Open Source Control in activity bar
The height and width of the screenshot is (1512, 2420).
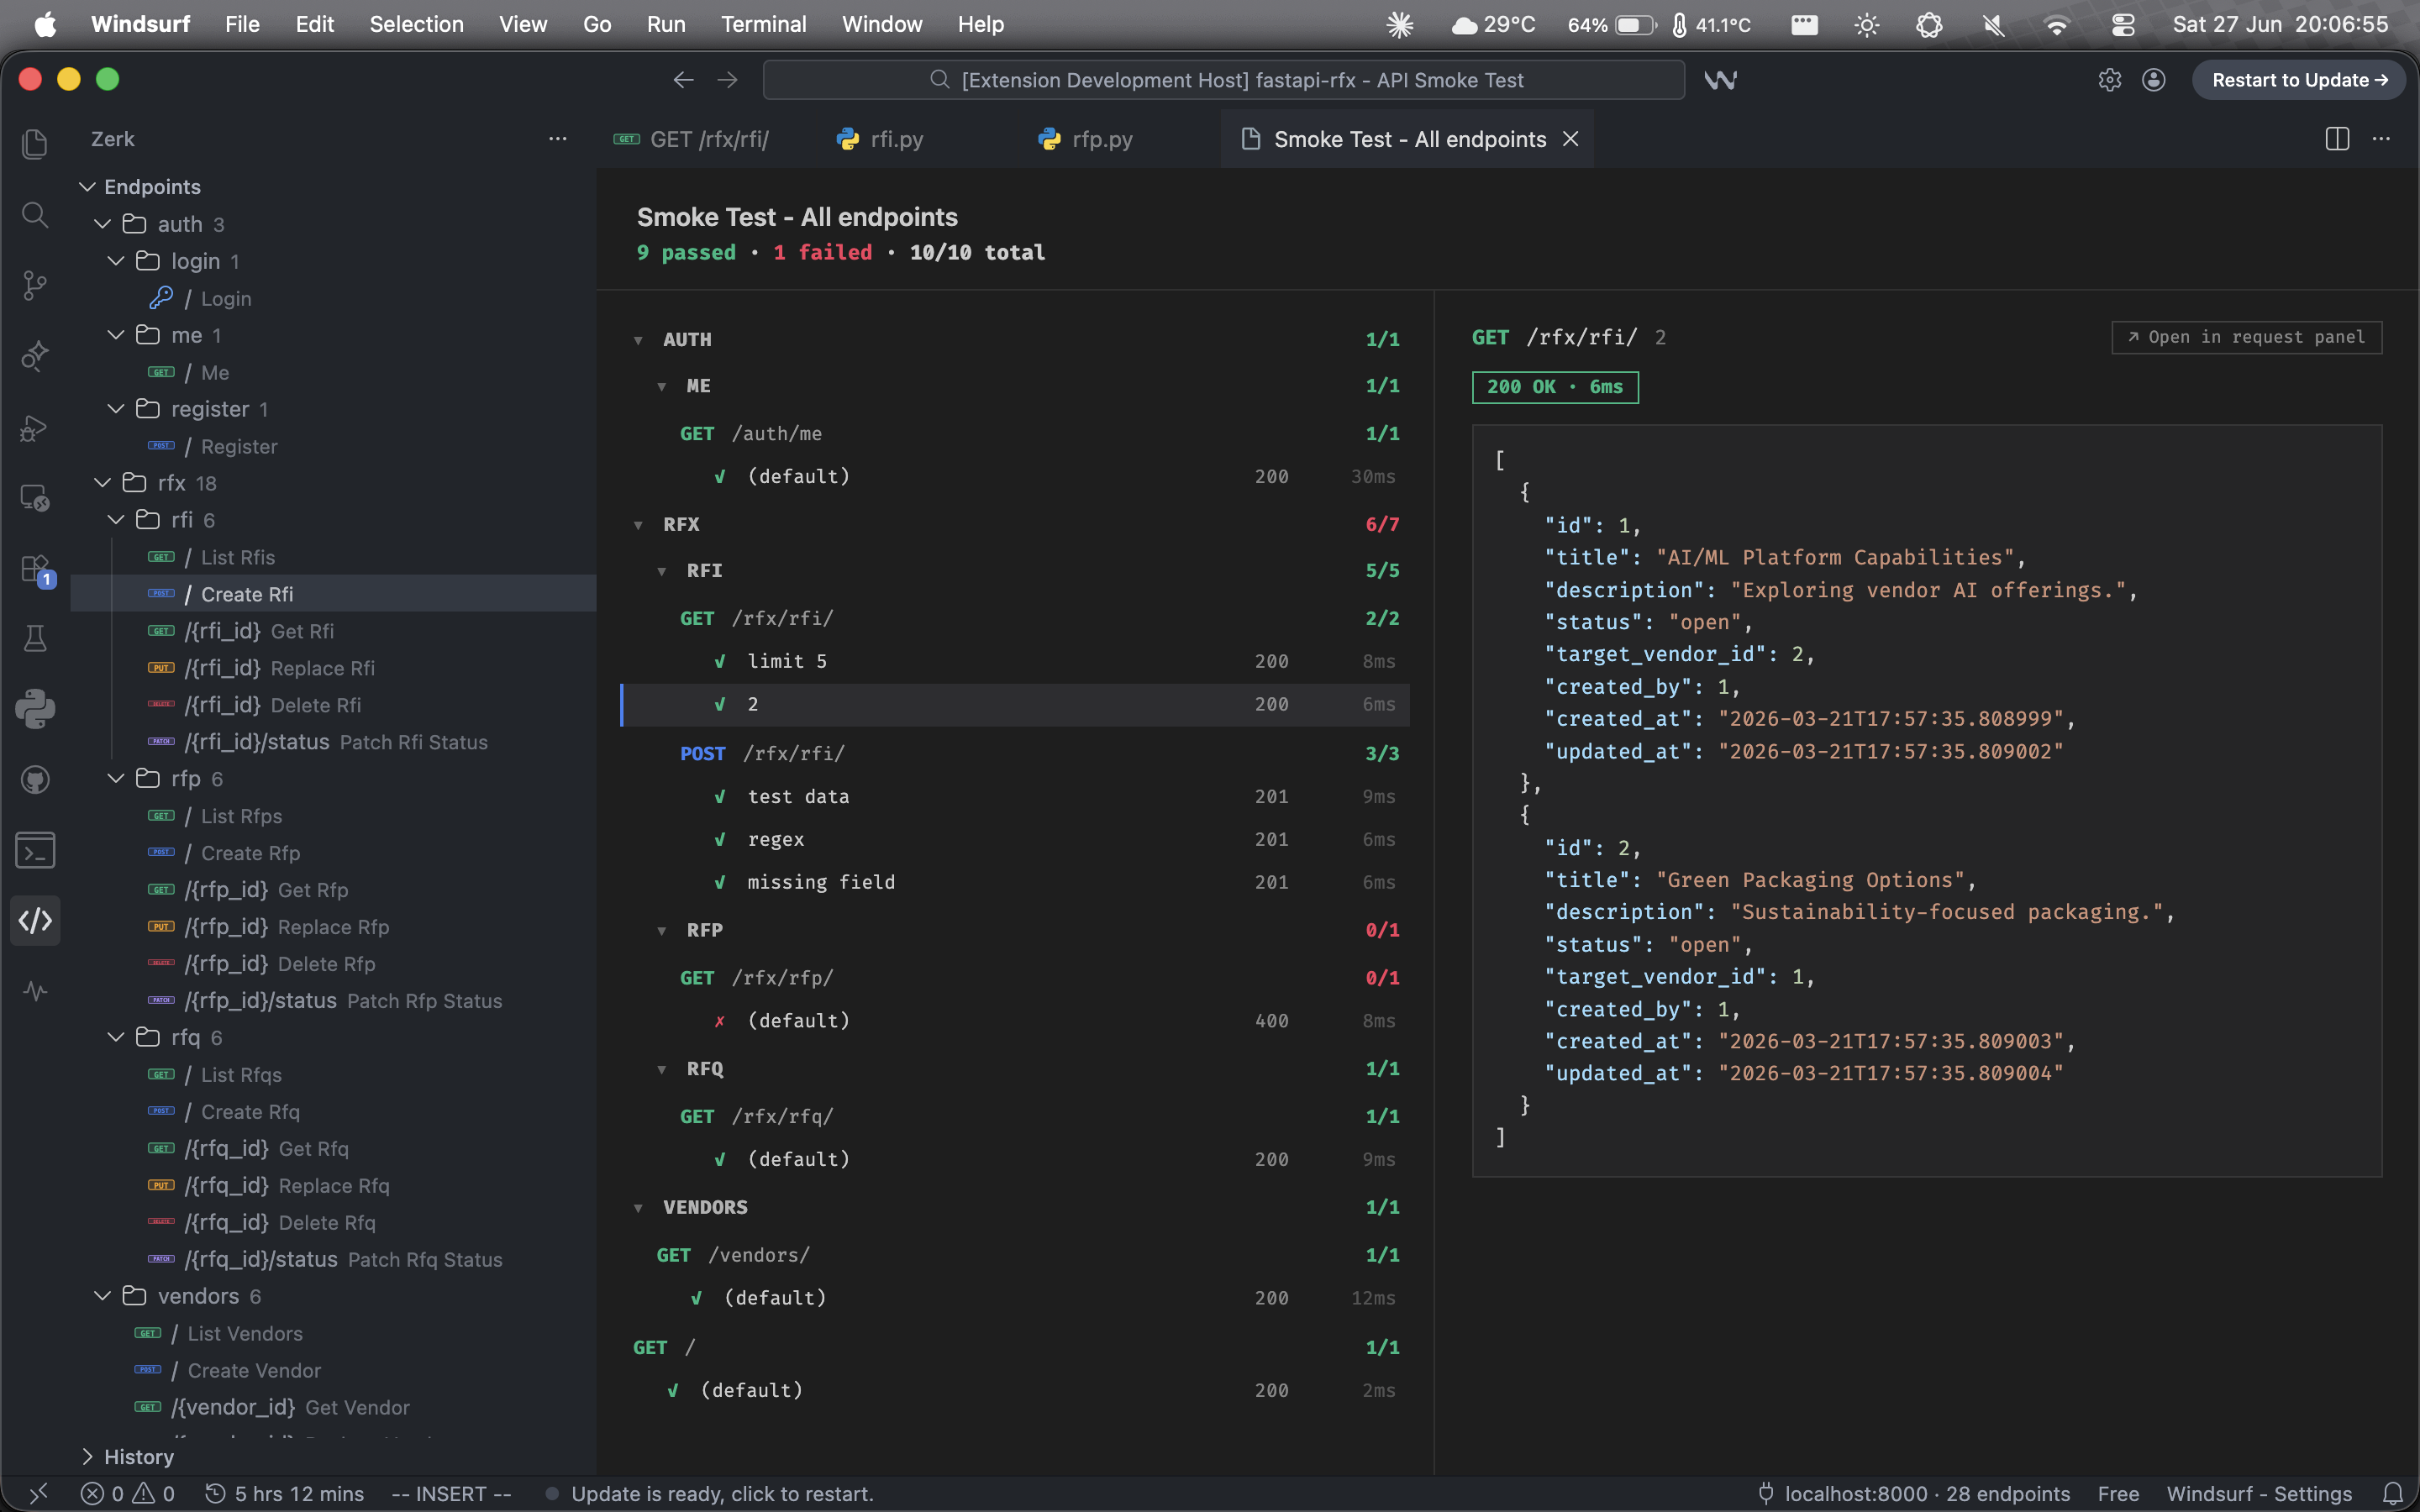pos(35,286)
